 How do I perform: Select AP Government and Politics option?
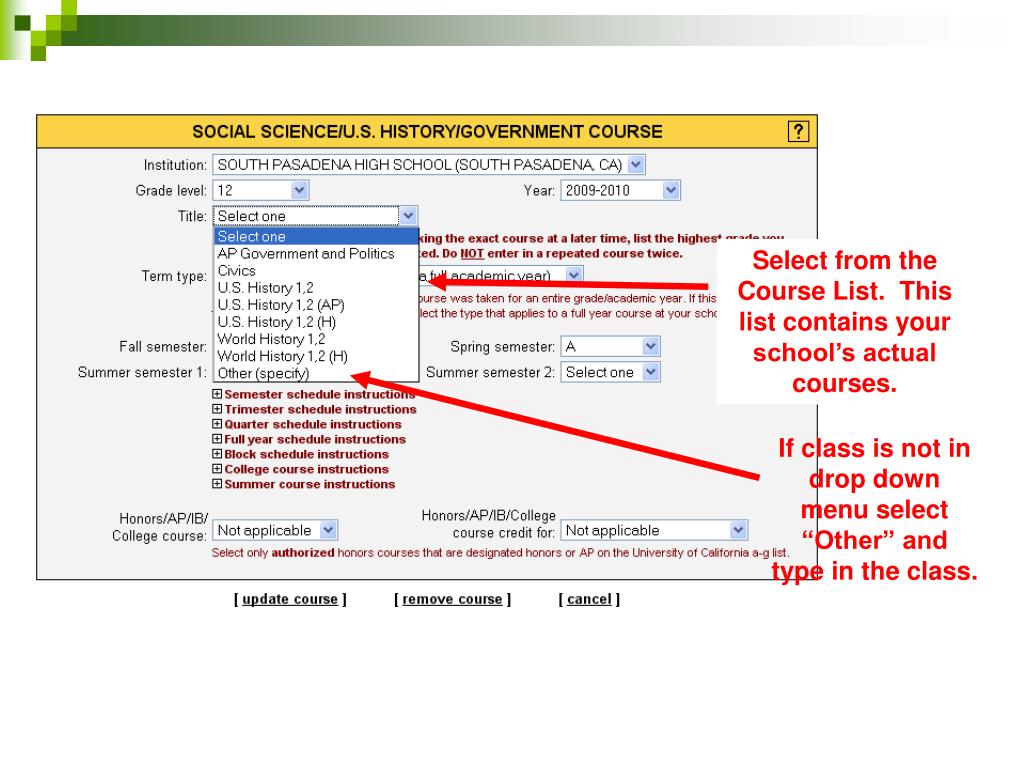tap(316, 253)
